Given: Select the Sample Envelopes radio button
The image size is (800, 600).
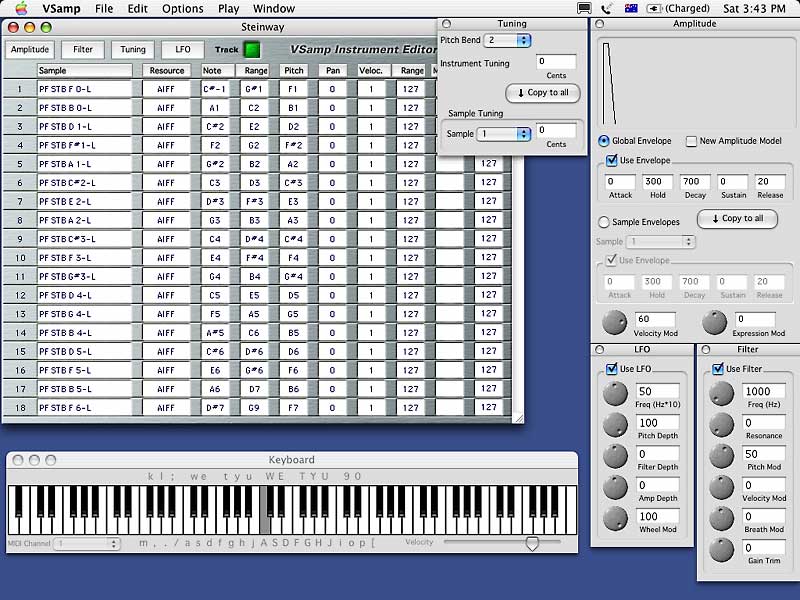Looking at the screenshot, I should [604, 222].
